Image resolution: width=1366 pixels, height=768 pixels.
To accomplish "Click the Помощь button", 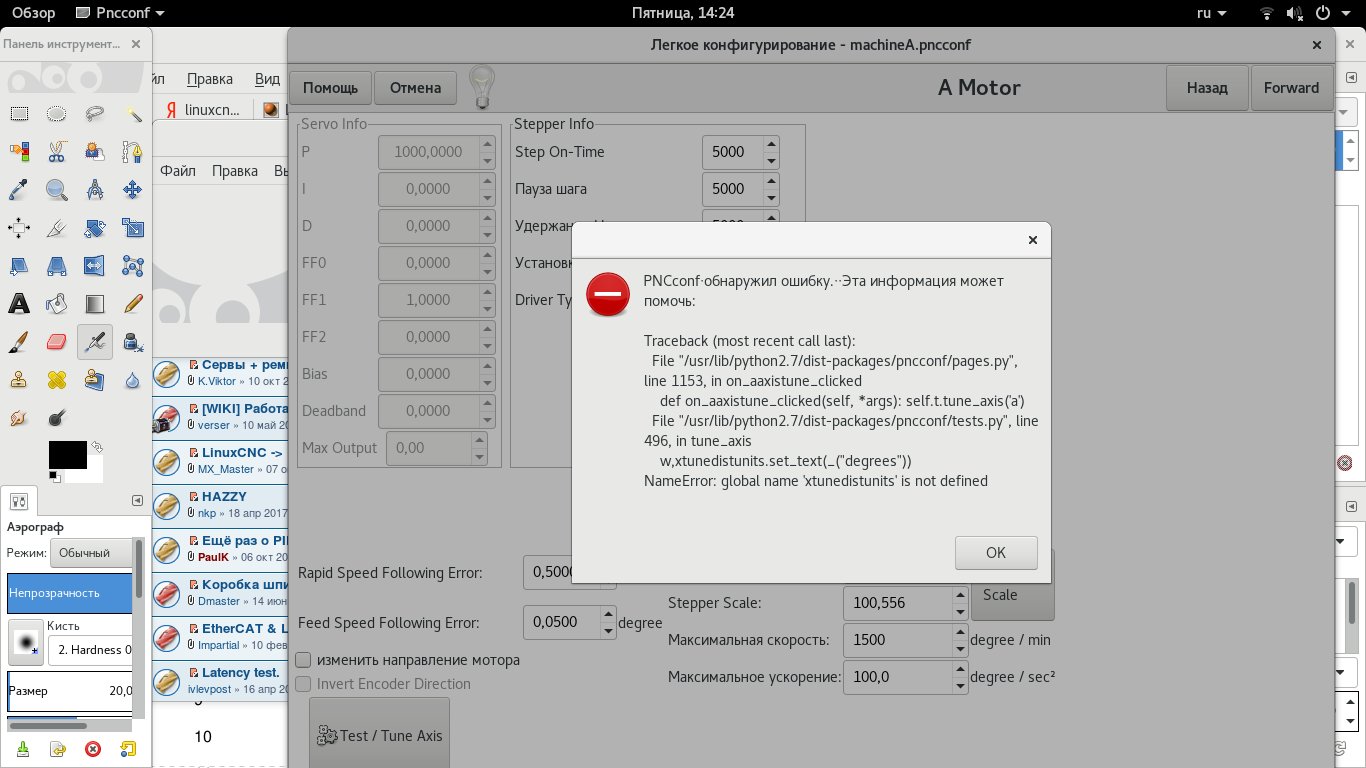I will click(x=330, y=87).
